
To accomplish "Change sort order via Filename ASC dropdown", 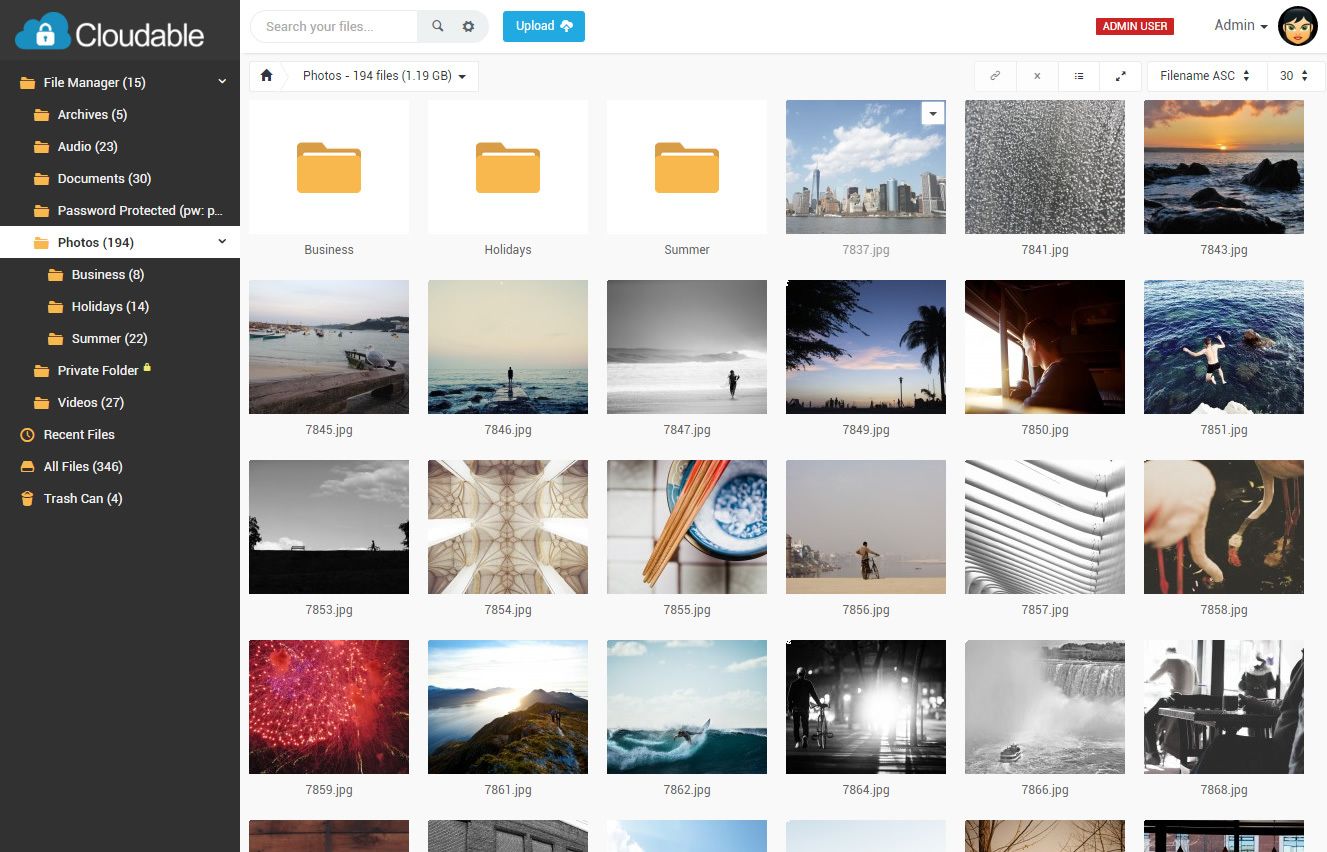I will (1206, 75).
